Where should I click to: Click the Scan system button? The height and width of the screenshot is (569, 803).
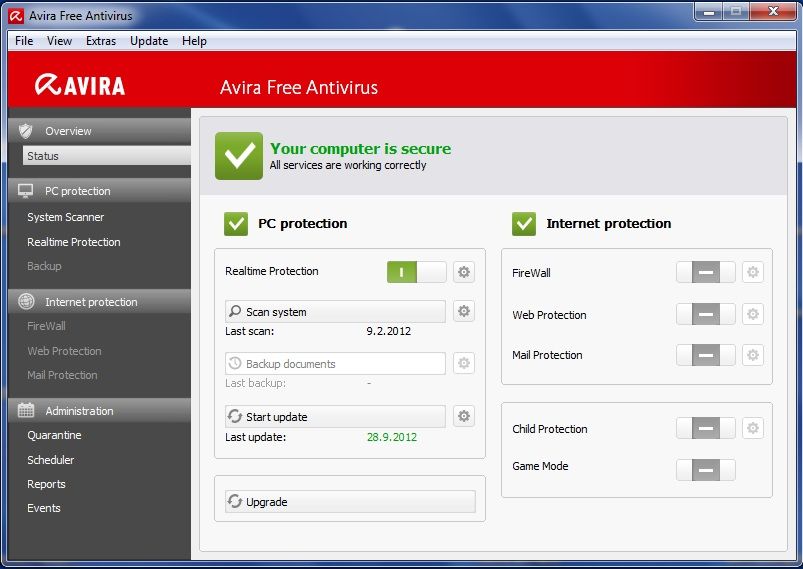pyautogui.click(x=335, y=312)
